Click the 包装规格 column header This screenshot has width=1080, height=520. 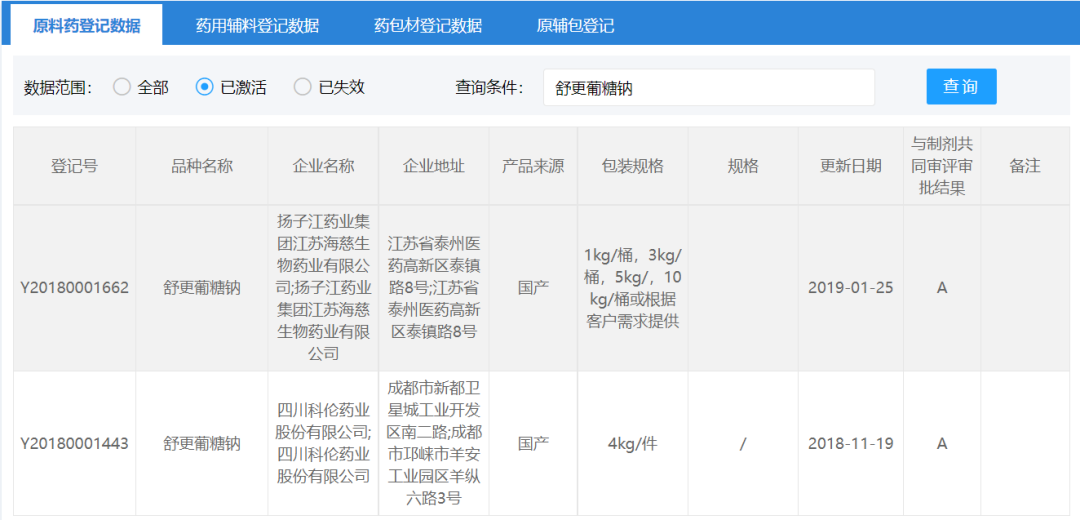coord(633,166)
